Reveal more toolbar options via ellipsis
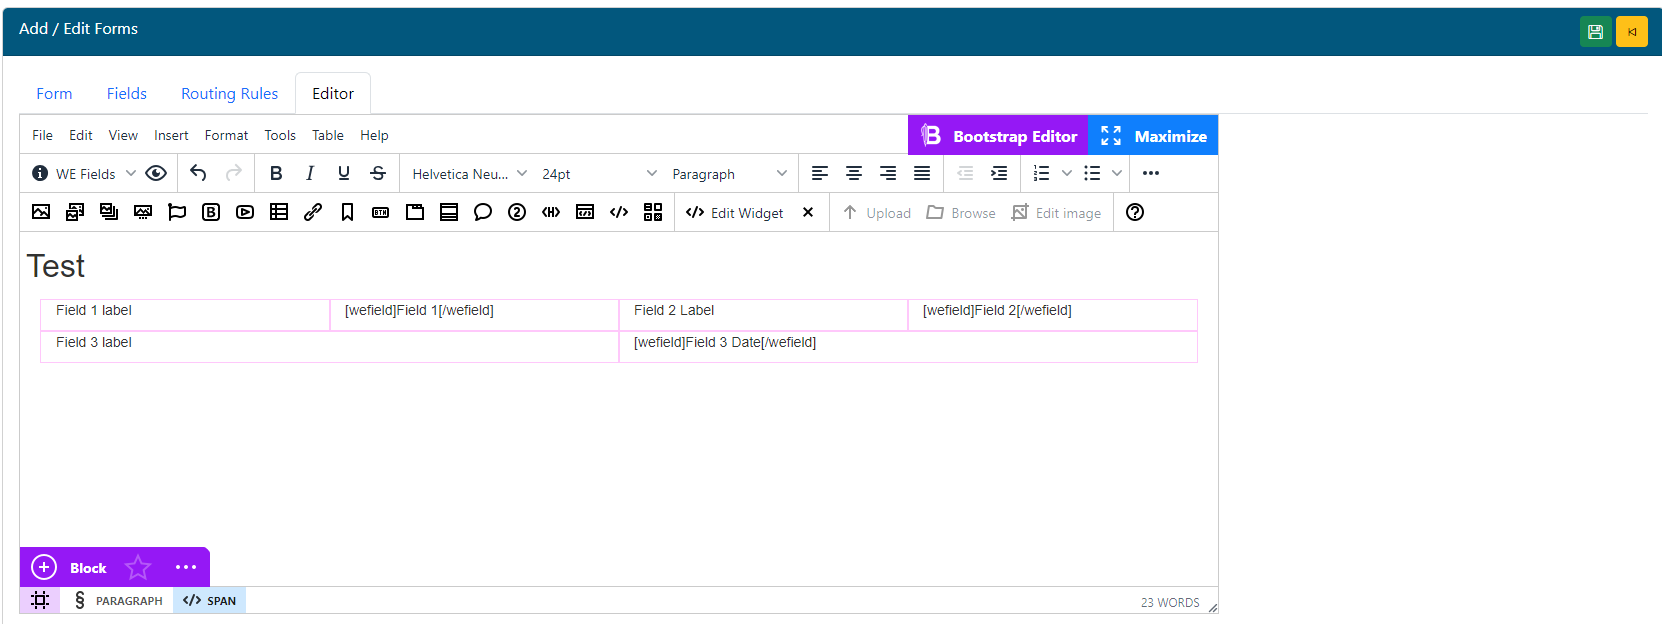Viewport: 1662px width, 624px height. tap(1151, 173)
